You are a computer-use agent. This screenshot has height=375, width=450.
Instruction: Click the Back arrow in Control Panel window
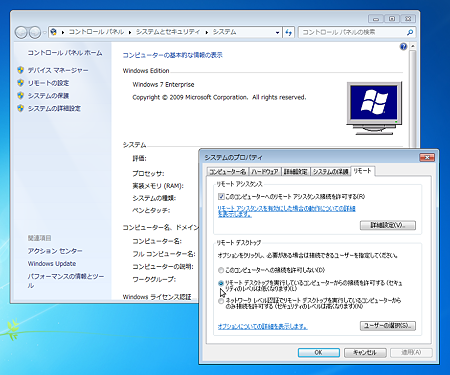point(21,32)
